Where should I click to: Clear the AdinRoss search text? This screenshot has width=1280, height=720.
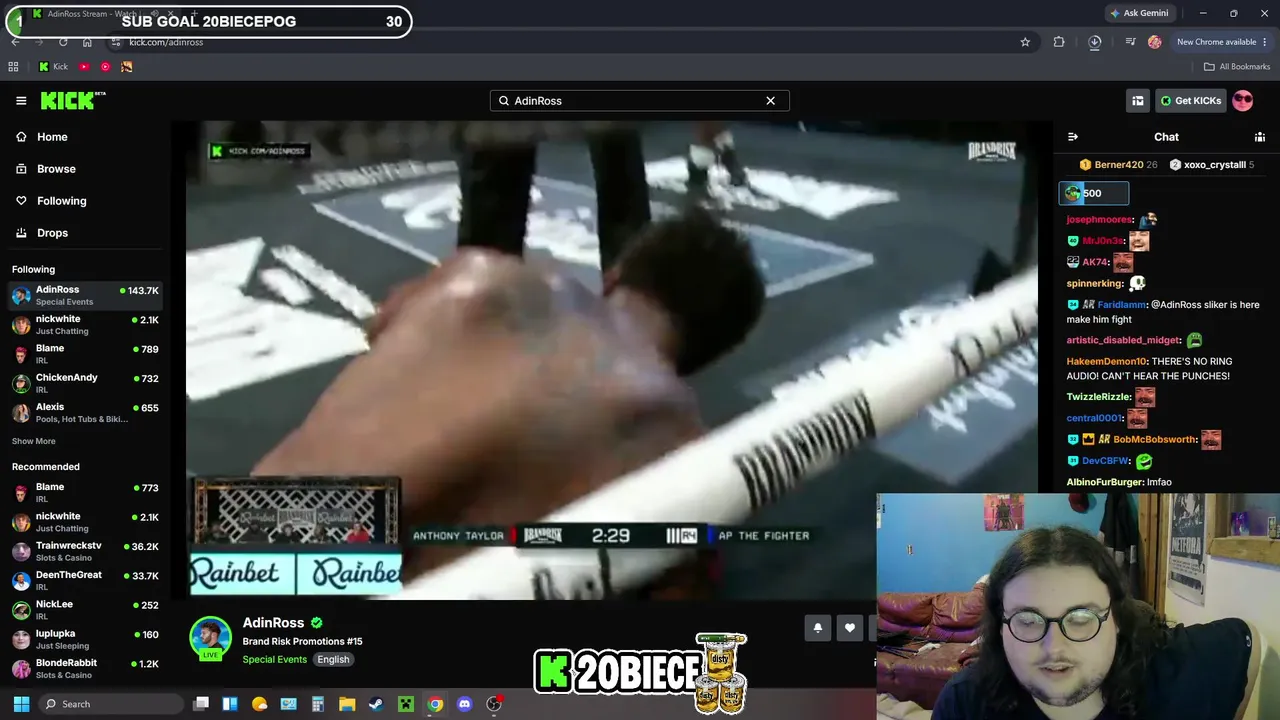click(770, 100)
